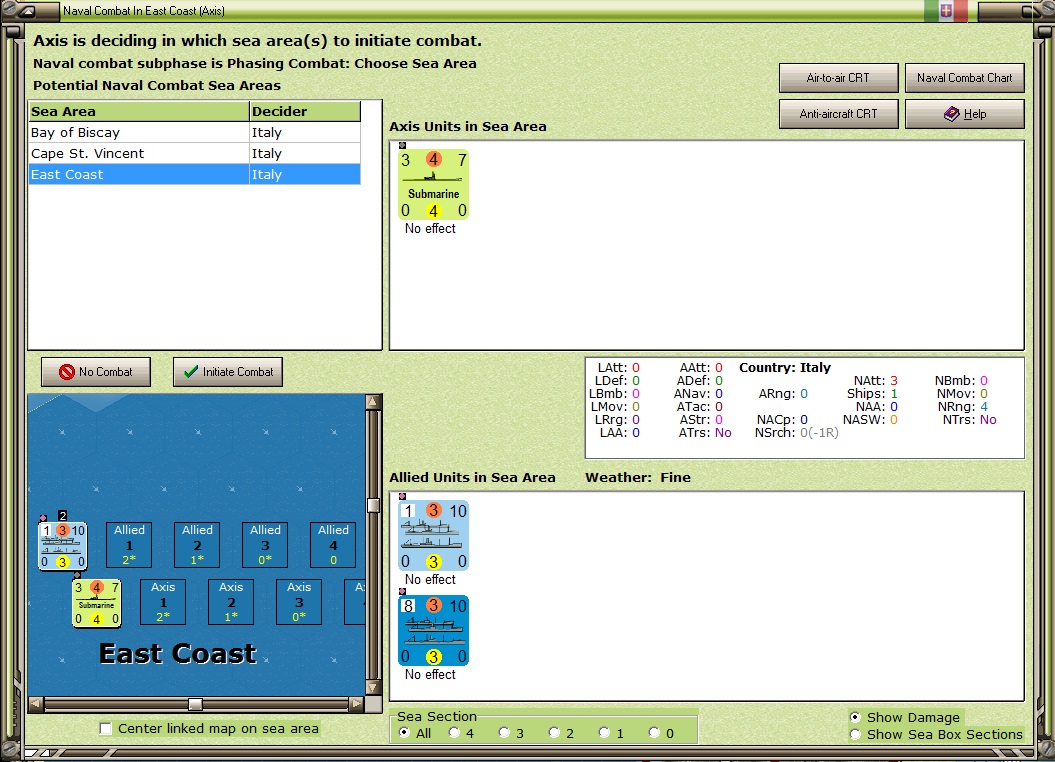Viewport: 1055px width, 762px height.
Task: Click the Axis 1 sea box section
Action: 163,602
